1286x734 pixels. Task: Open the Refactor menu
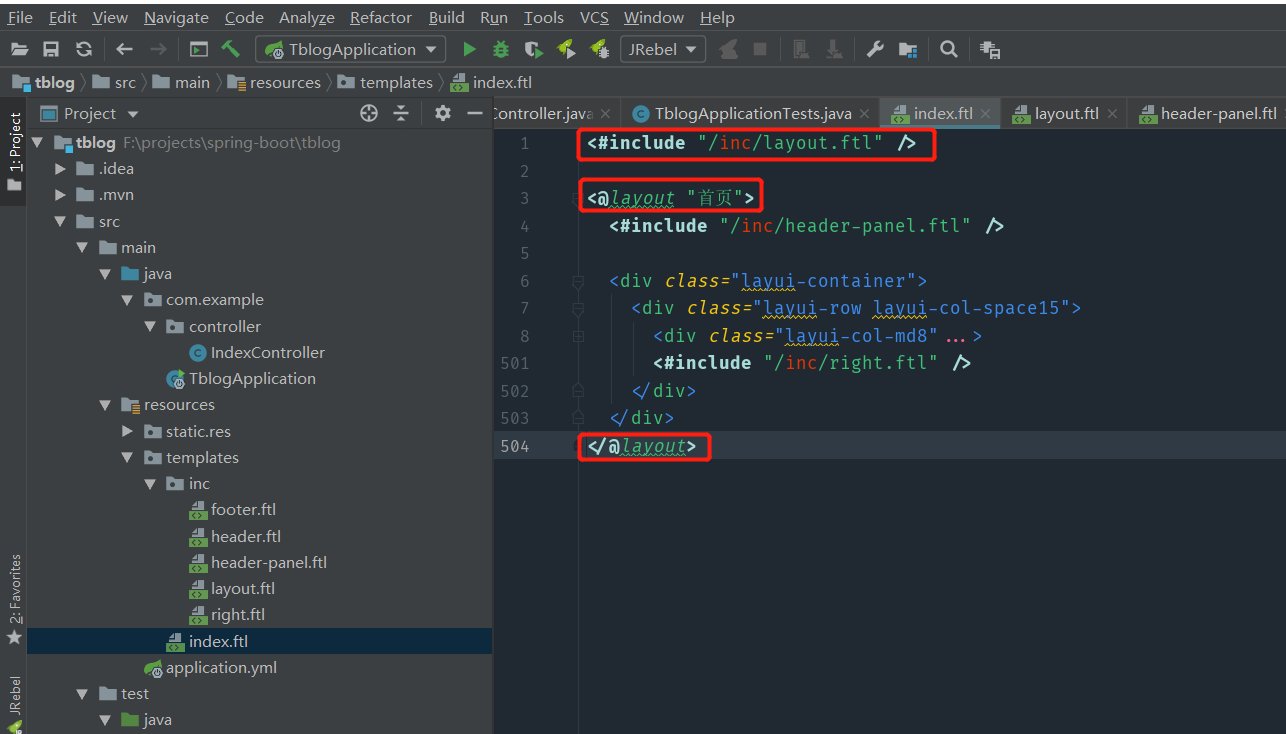(x=381, y=17)
